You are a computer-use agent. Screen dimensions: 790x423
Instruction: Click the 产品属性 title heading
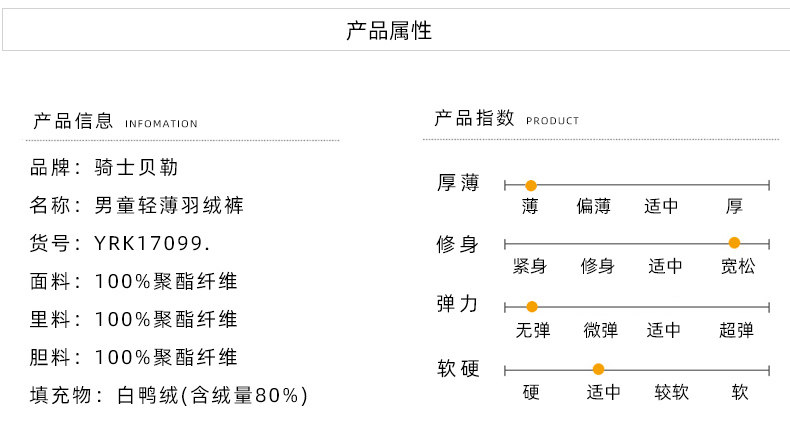[389, 31]
